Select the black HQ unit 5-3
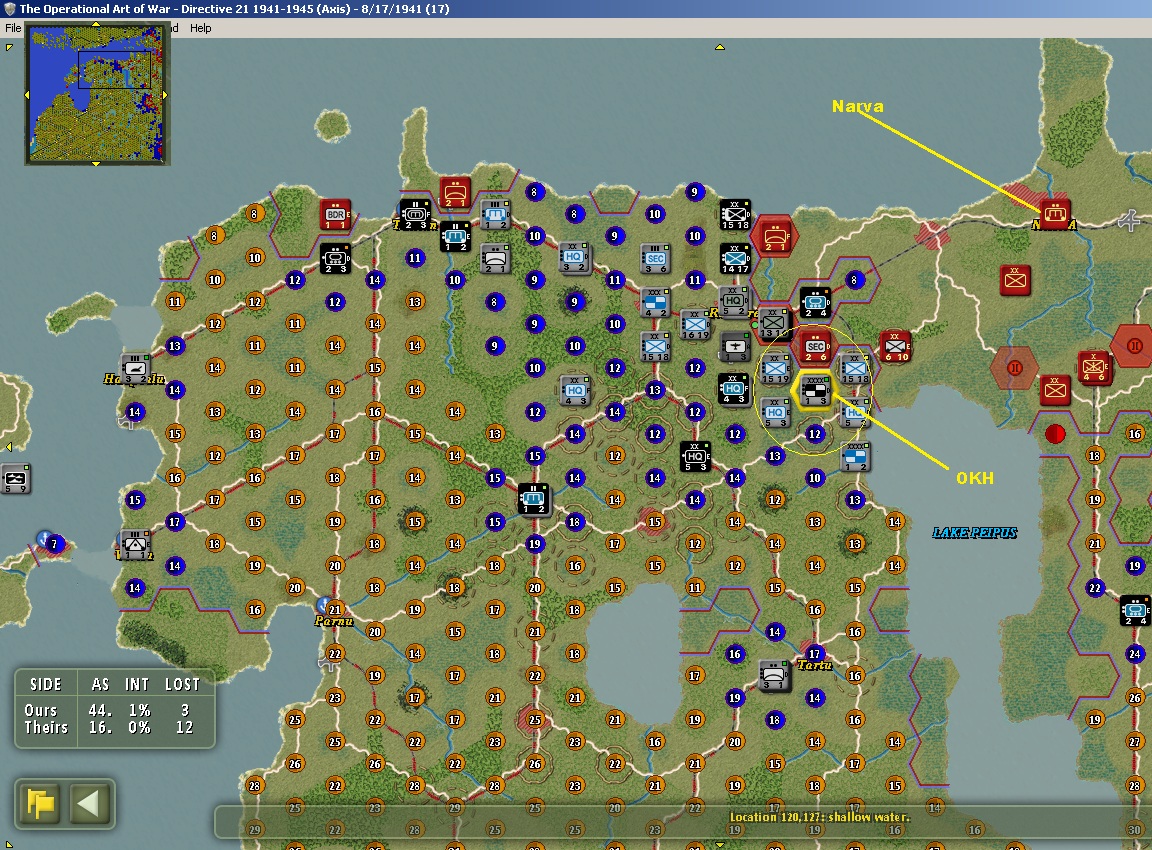The image size is (1152, 850). click(695, 457)
